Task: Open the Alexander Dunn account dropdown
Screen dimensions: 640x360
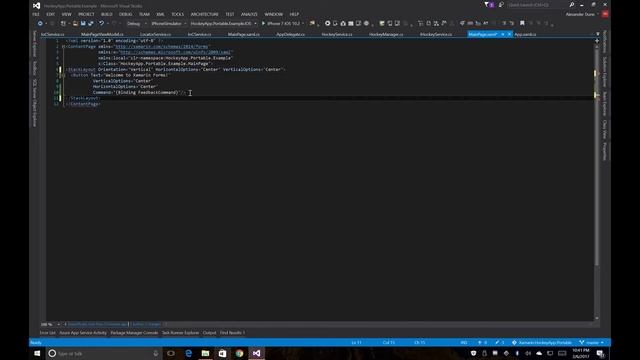Action: [582, 14]
